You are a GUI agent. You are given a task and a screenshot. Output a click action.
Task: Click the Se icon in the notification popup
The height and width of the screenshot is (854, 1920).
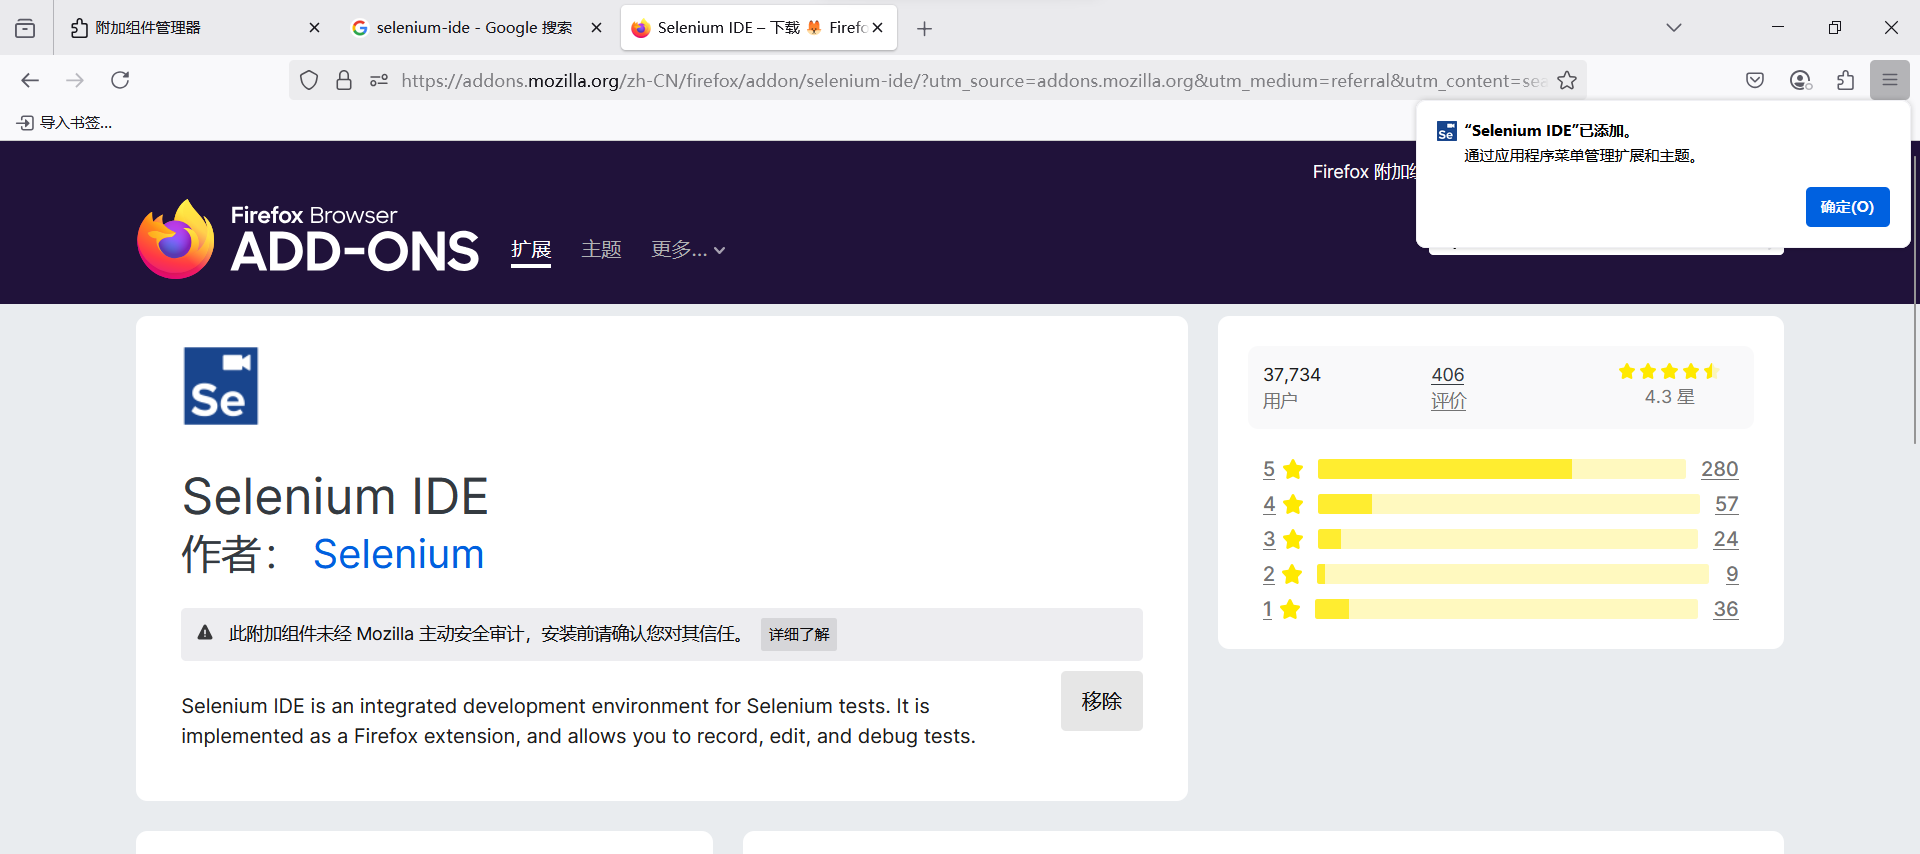(x=1446, y=131)
